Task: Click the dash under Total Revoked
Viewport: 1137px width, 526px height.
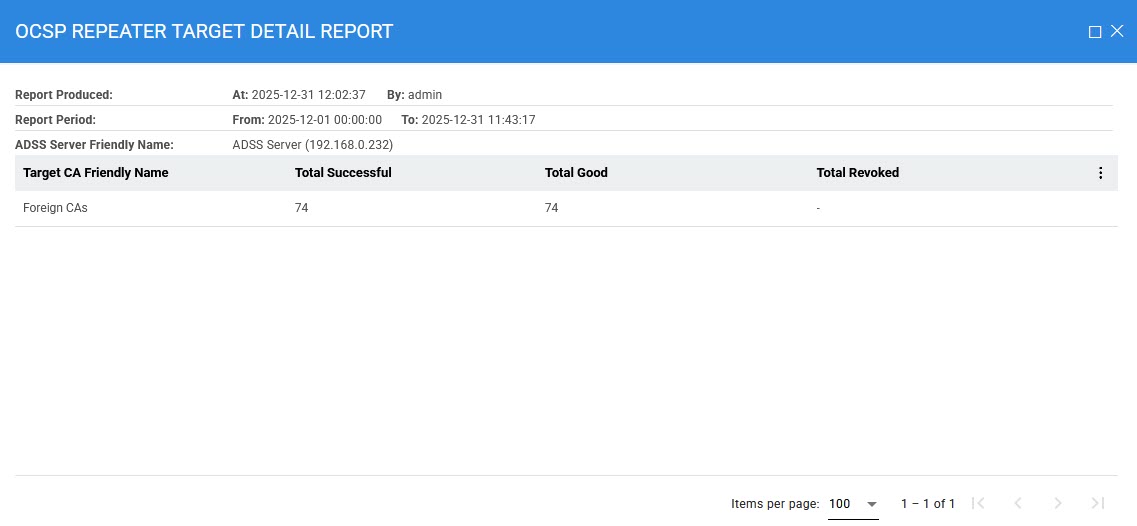Action: click(x=819, y=208)
